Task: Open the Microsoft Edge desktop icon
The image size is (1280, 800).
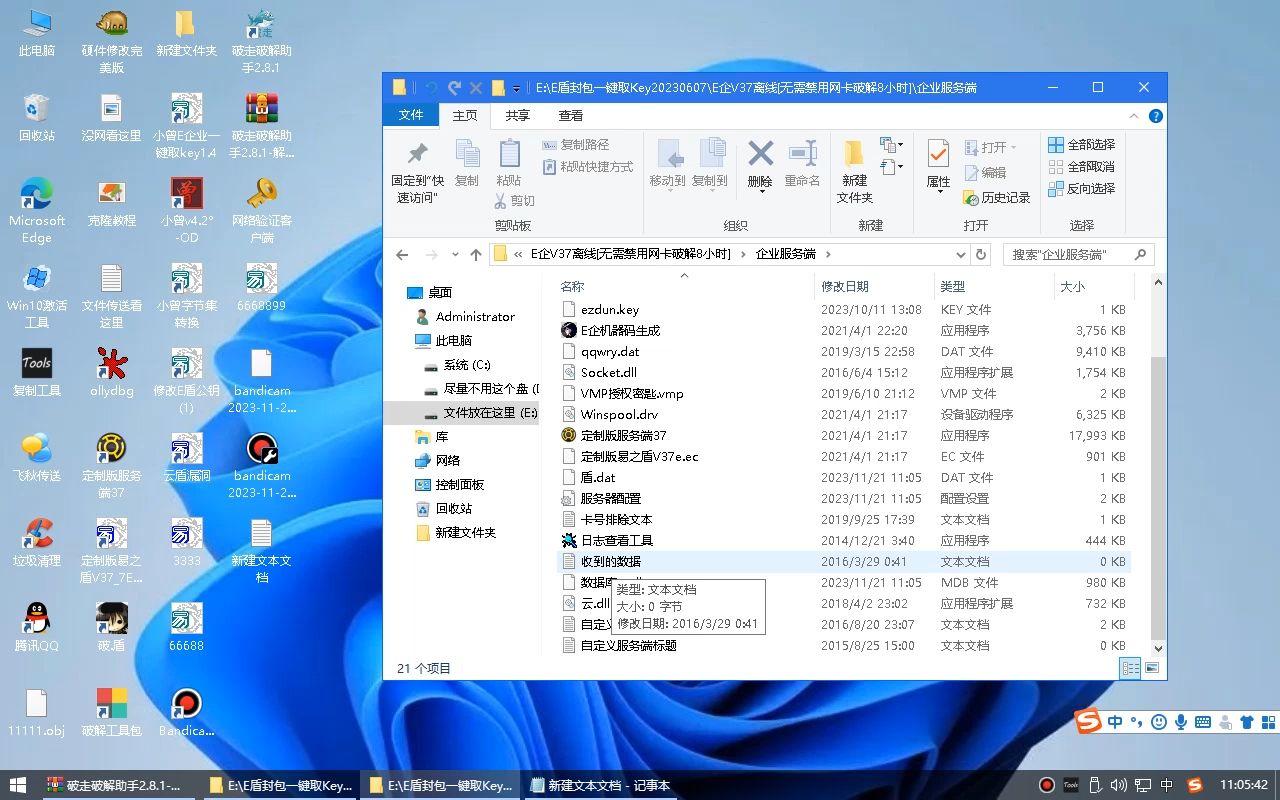Action: point(36,211)
